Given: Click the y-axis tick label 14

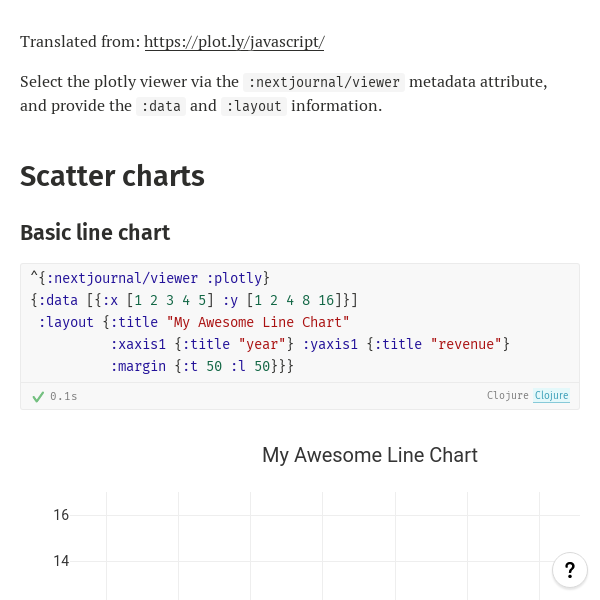Looking at the screenshot, I should point(61,561).
